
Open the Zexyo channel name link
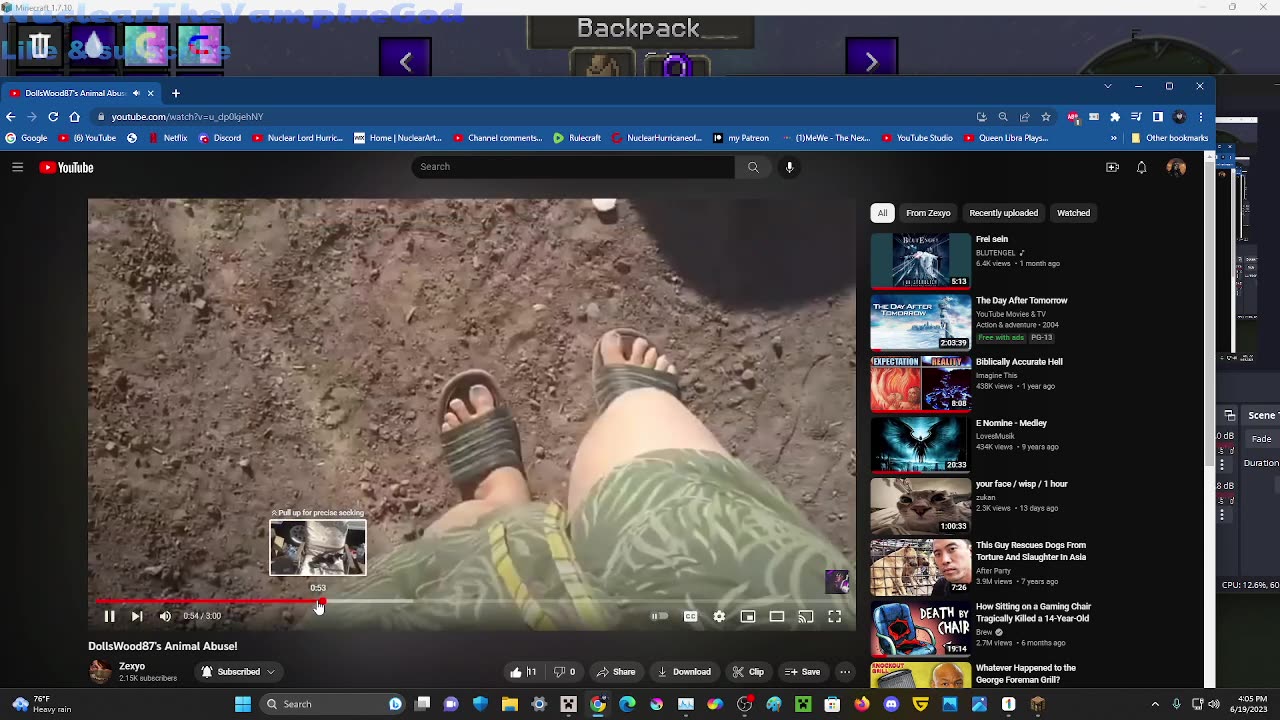[x=132, y=666]
